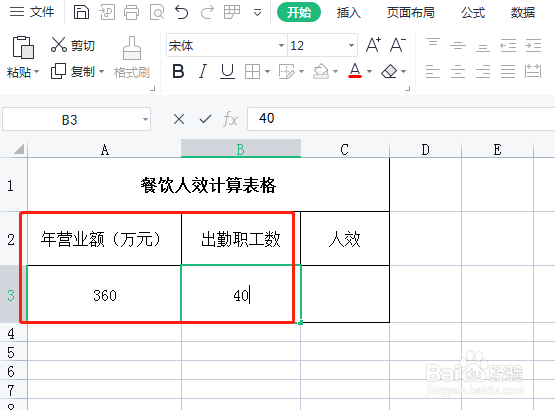Click the Save As export icon
The image size is (555, 410).
coord(107,12)
